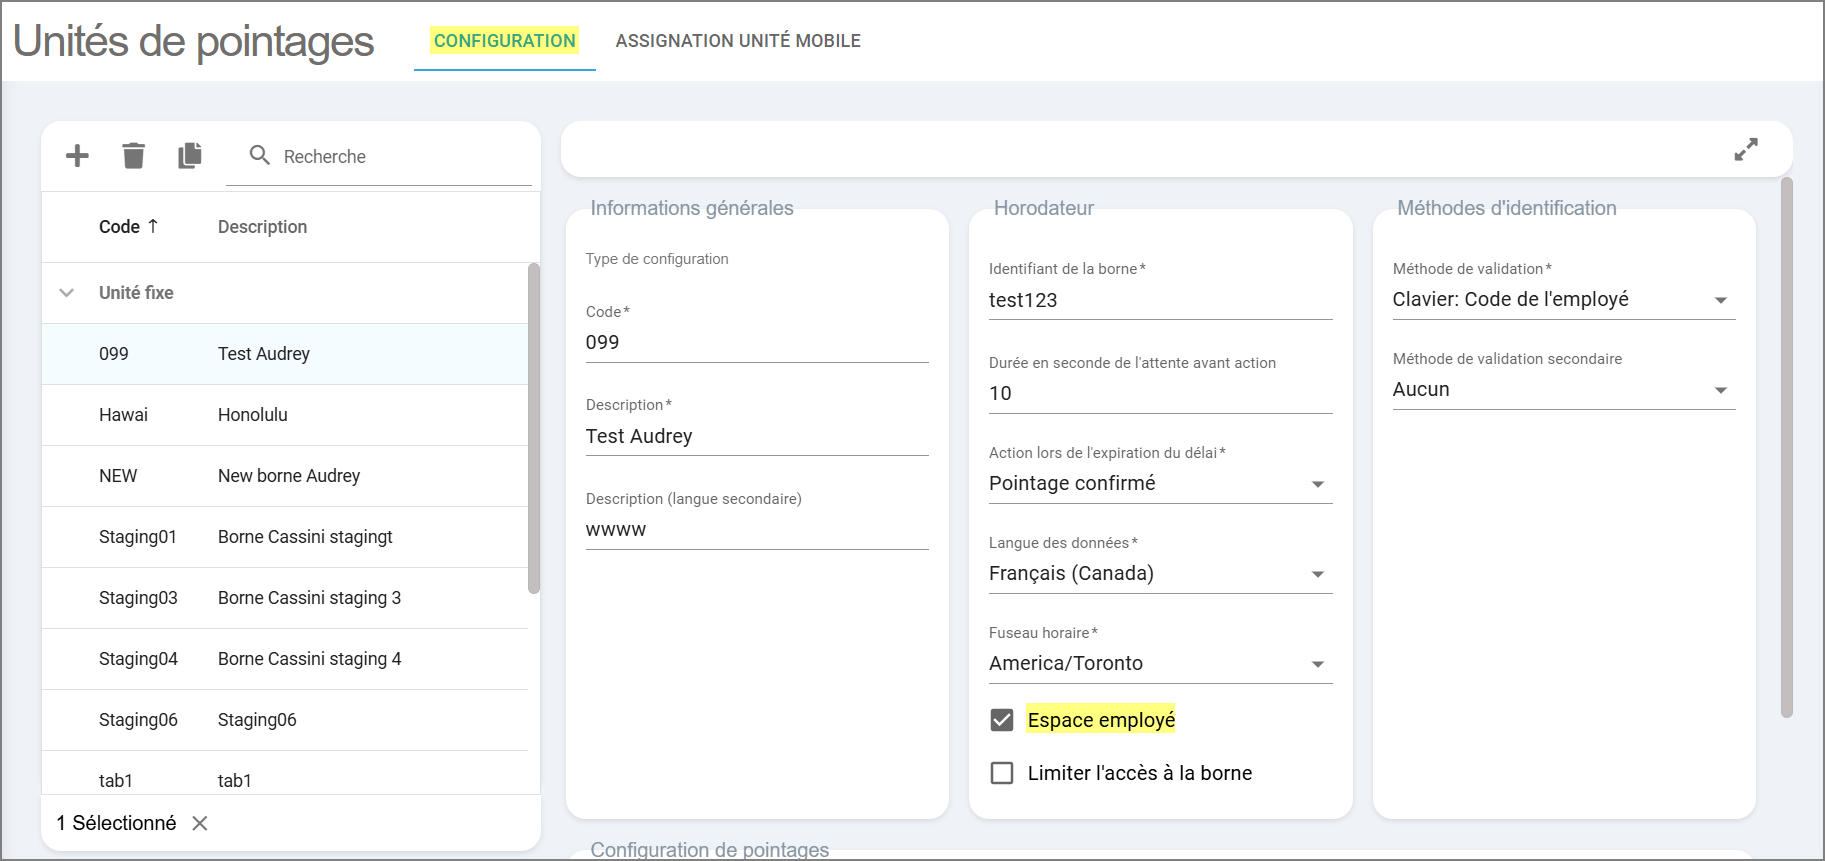Select the Honolulu row in list
Screen dimensions: 1825x861
click(252, 415)
